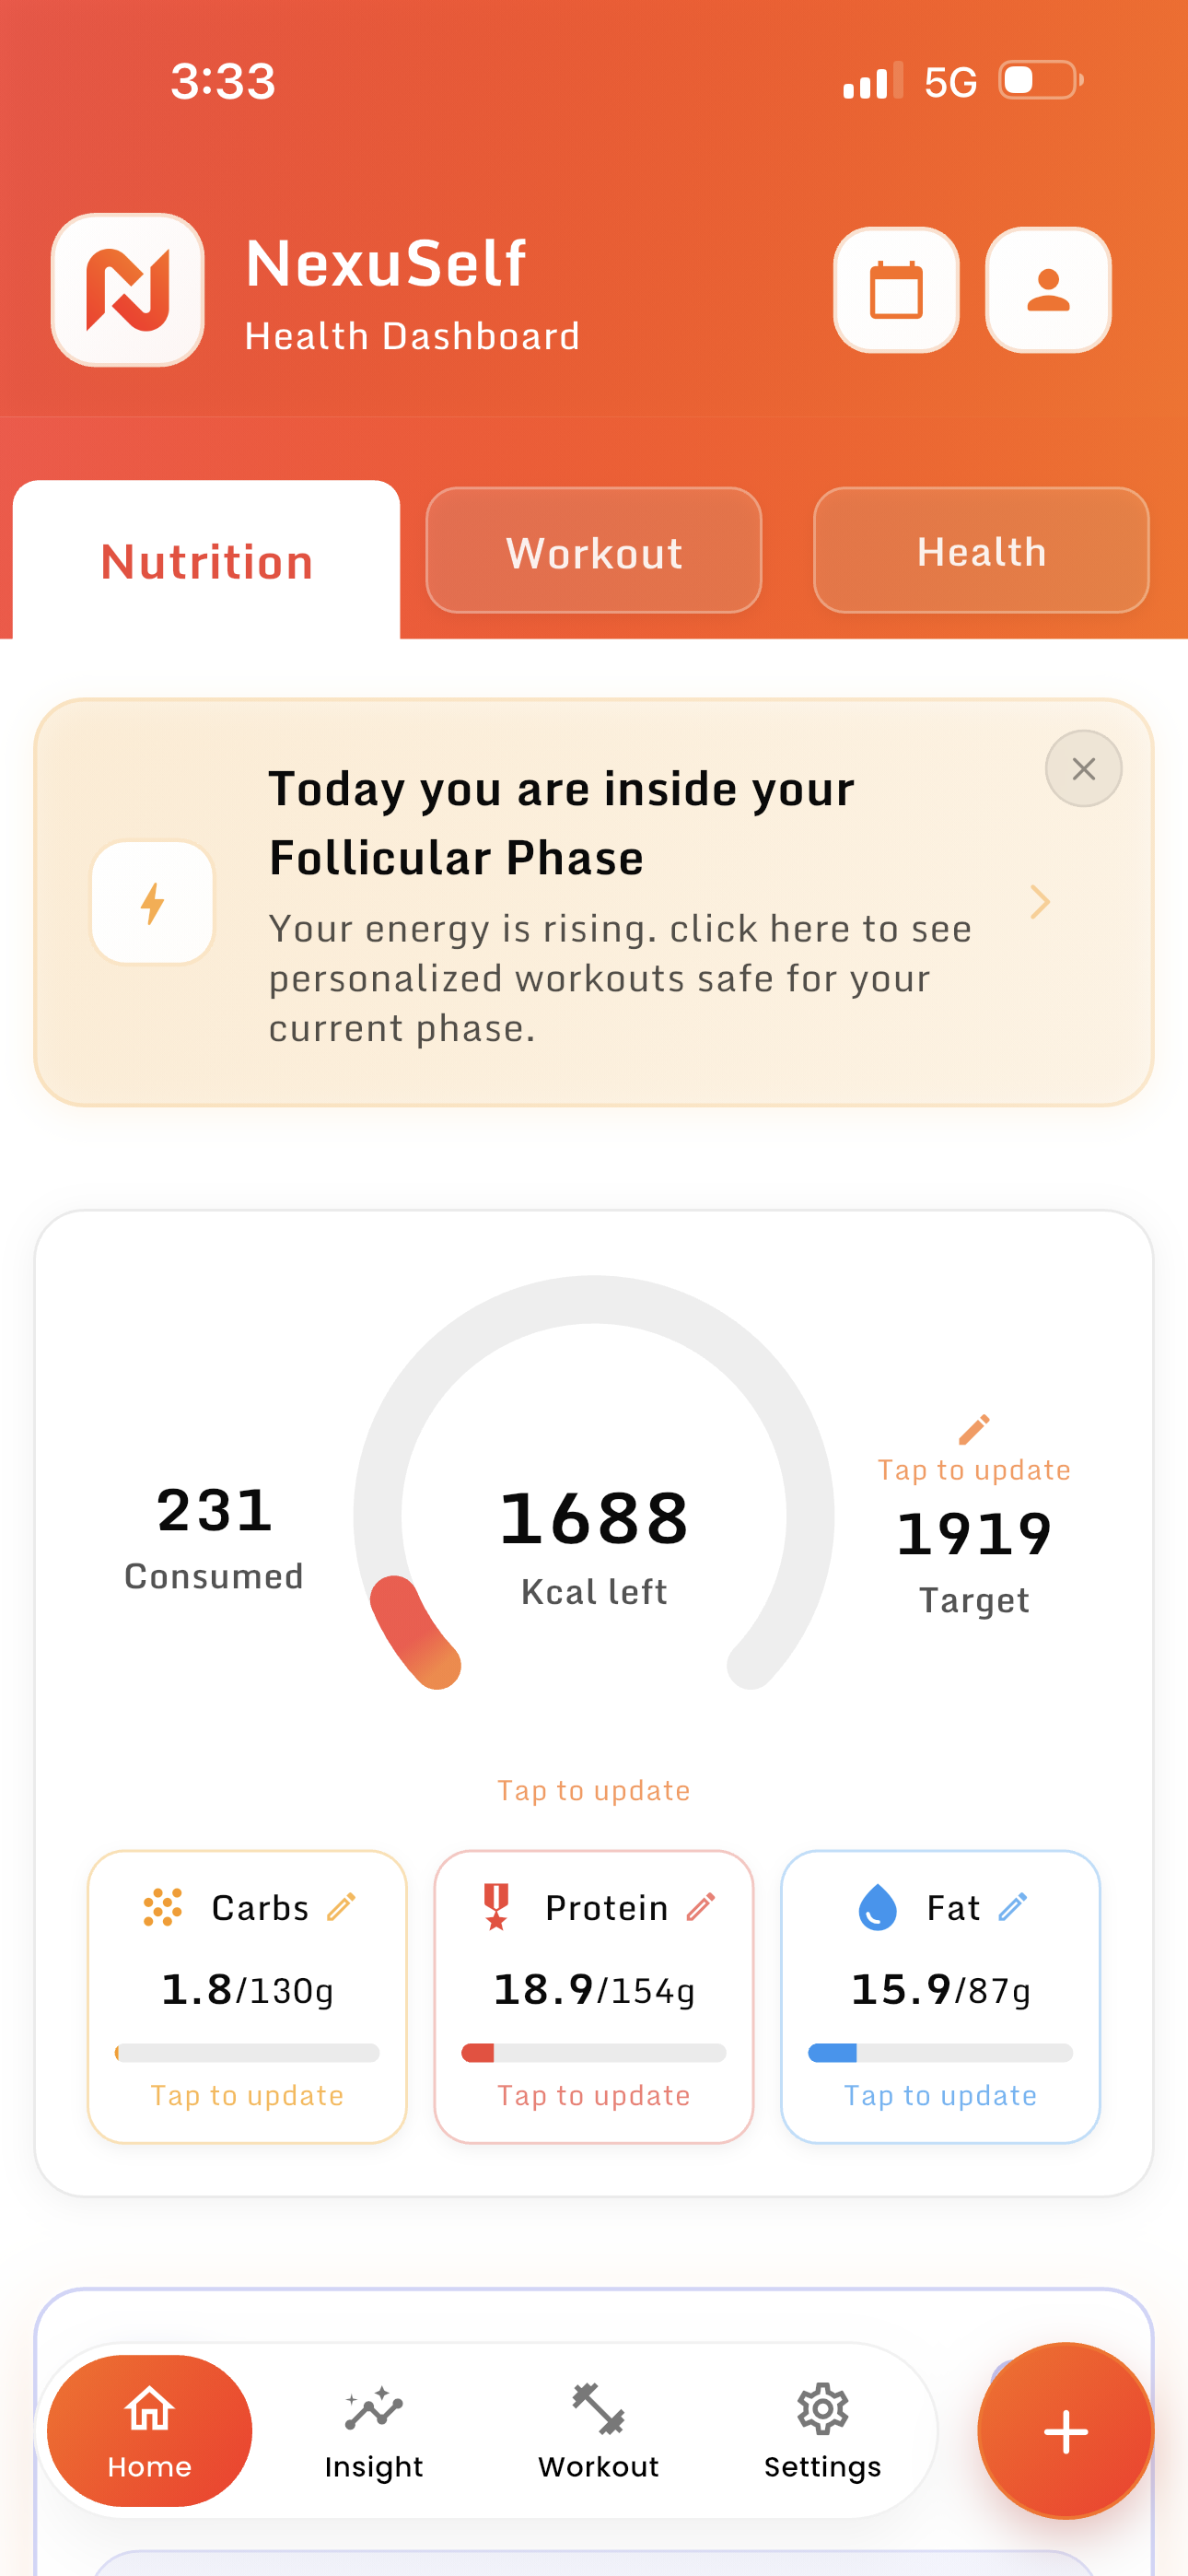1188x2576 pixels.
Task: Open the user profile icon
Action: click(x=1047, y=290)
